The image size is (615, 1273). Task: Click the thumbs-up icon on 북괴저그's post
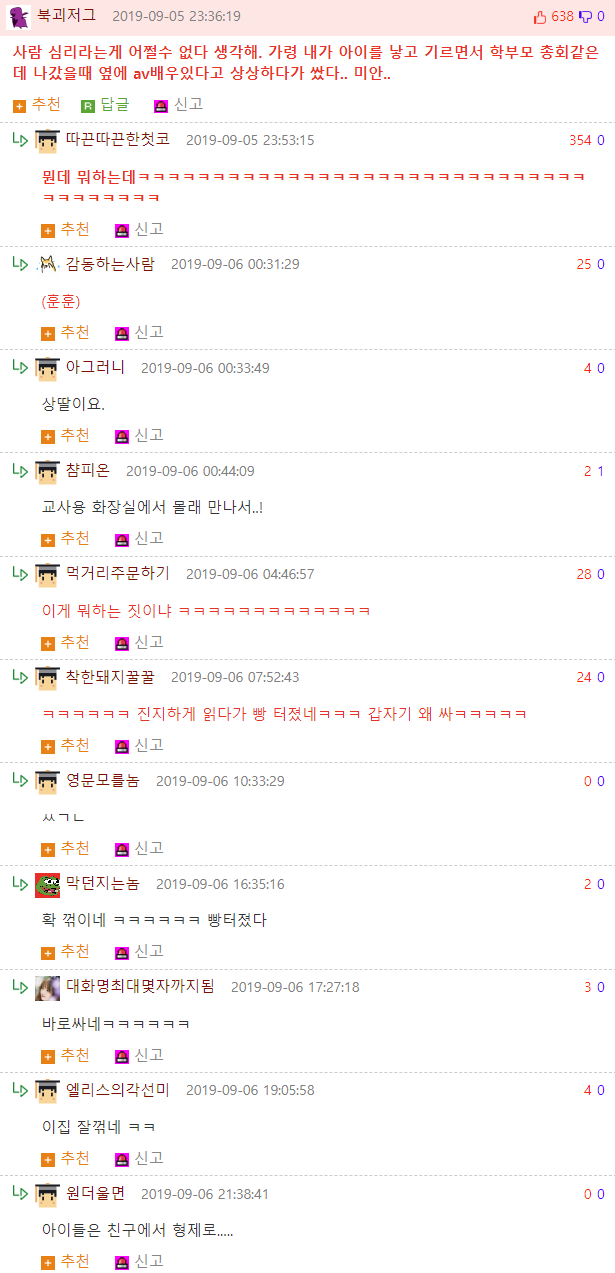pyautogui.click(x=540, y=17)
